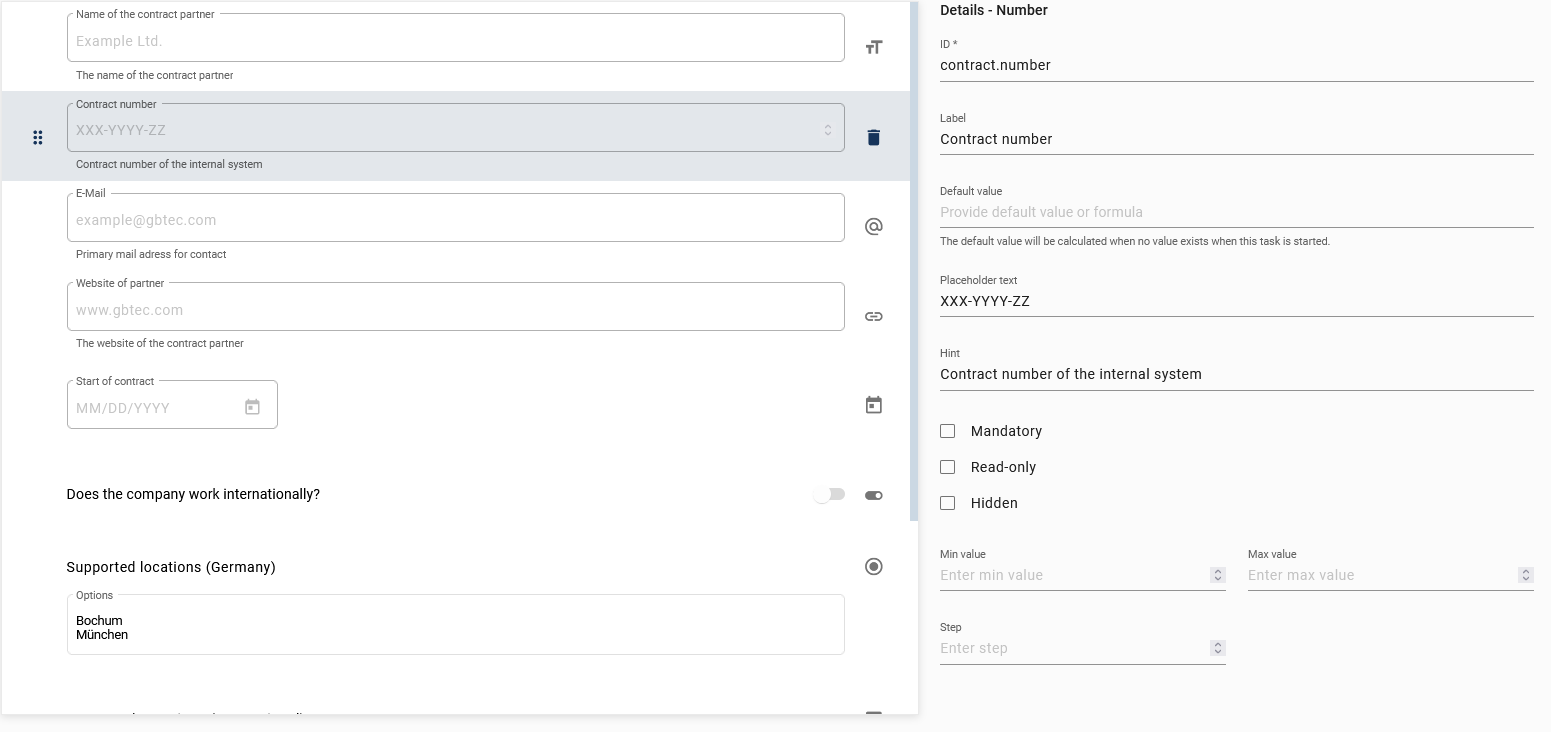Click the 'Primary mail adress for contact' hint
1551x732 pixels.
[151, 254]
